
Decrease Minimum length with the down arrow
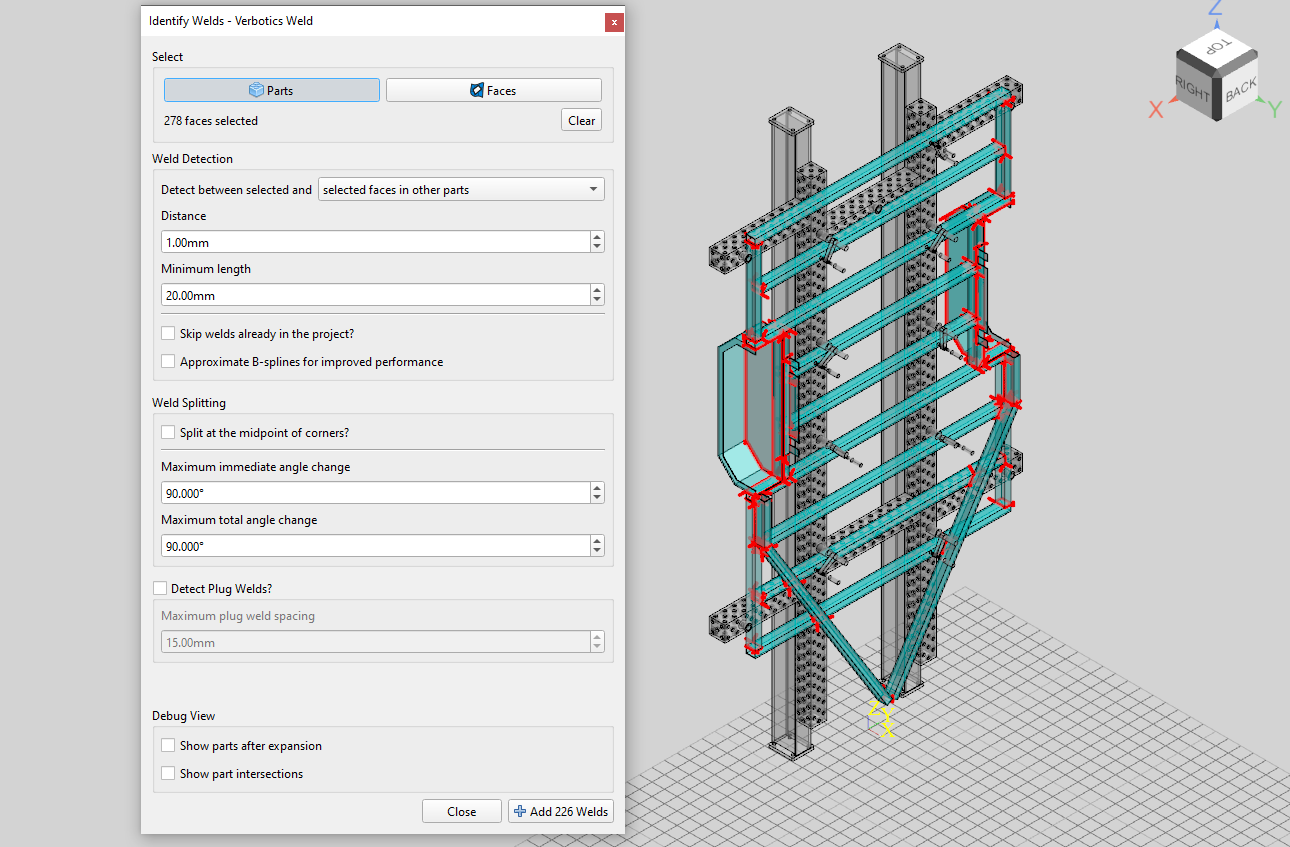pyautogui.click(x=597, y=300)
